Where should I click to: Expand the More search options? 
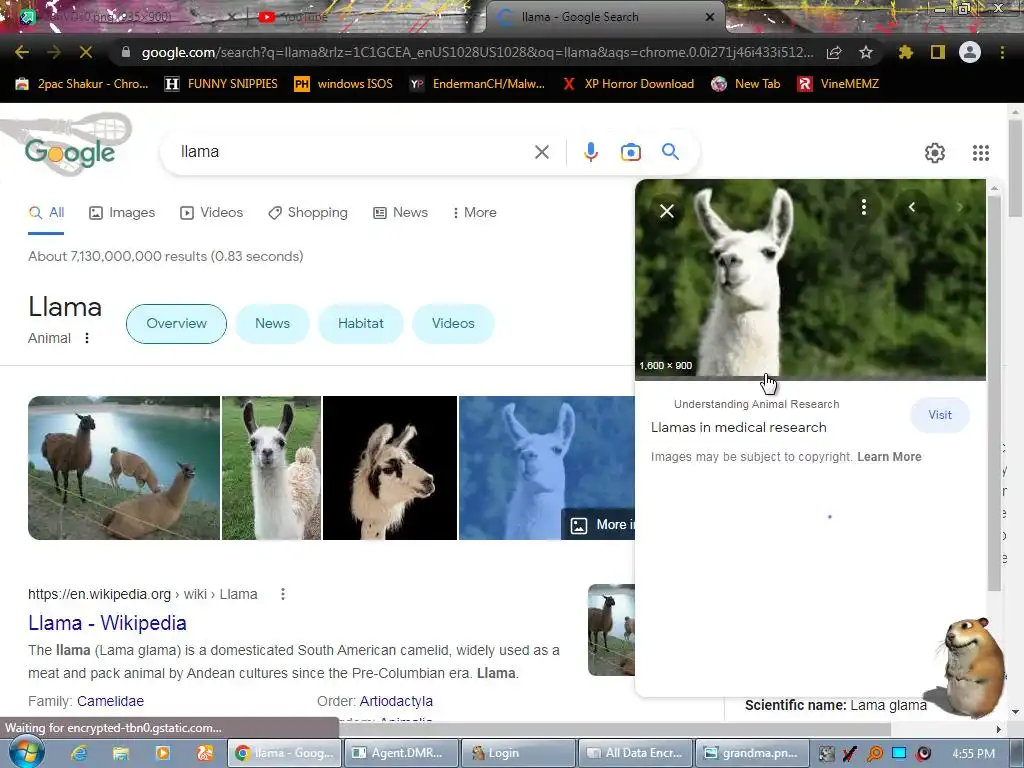[475, 213]
